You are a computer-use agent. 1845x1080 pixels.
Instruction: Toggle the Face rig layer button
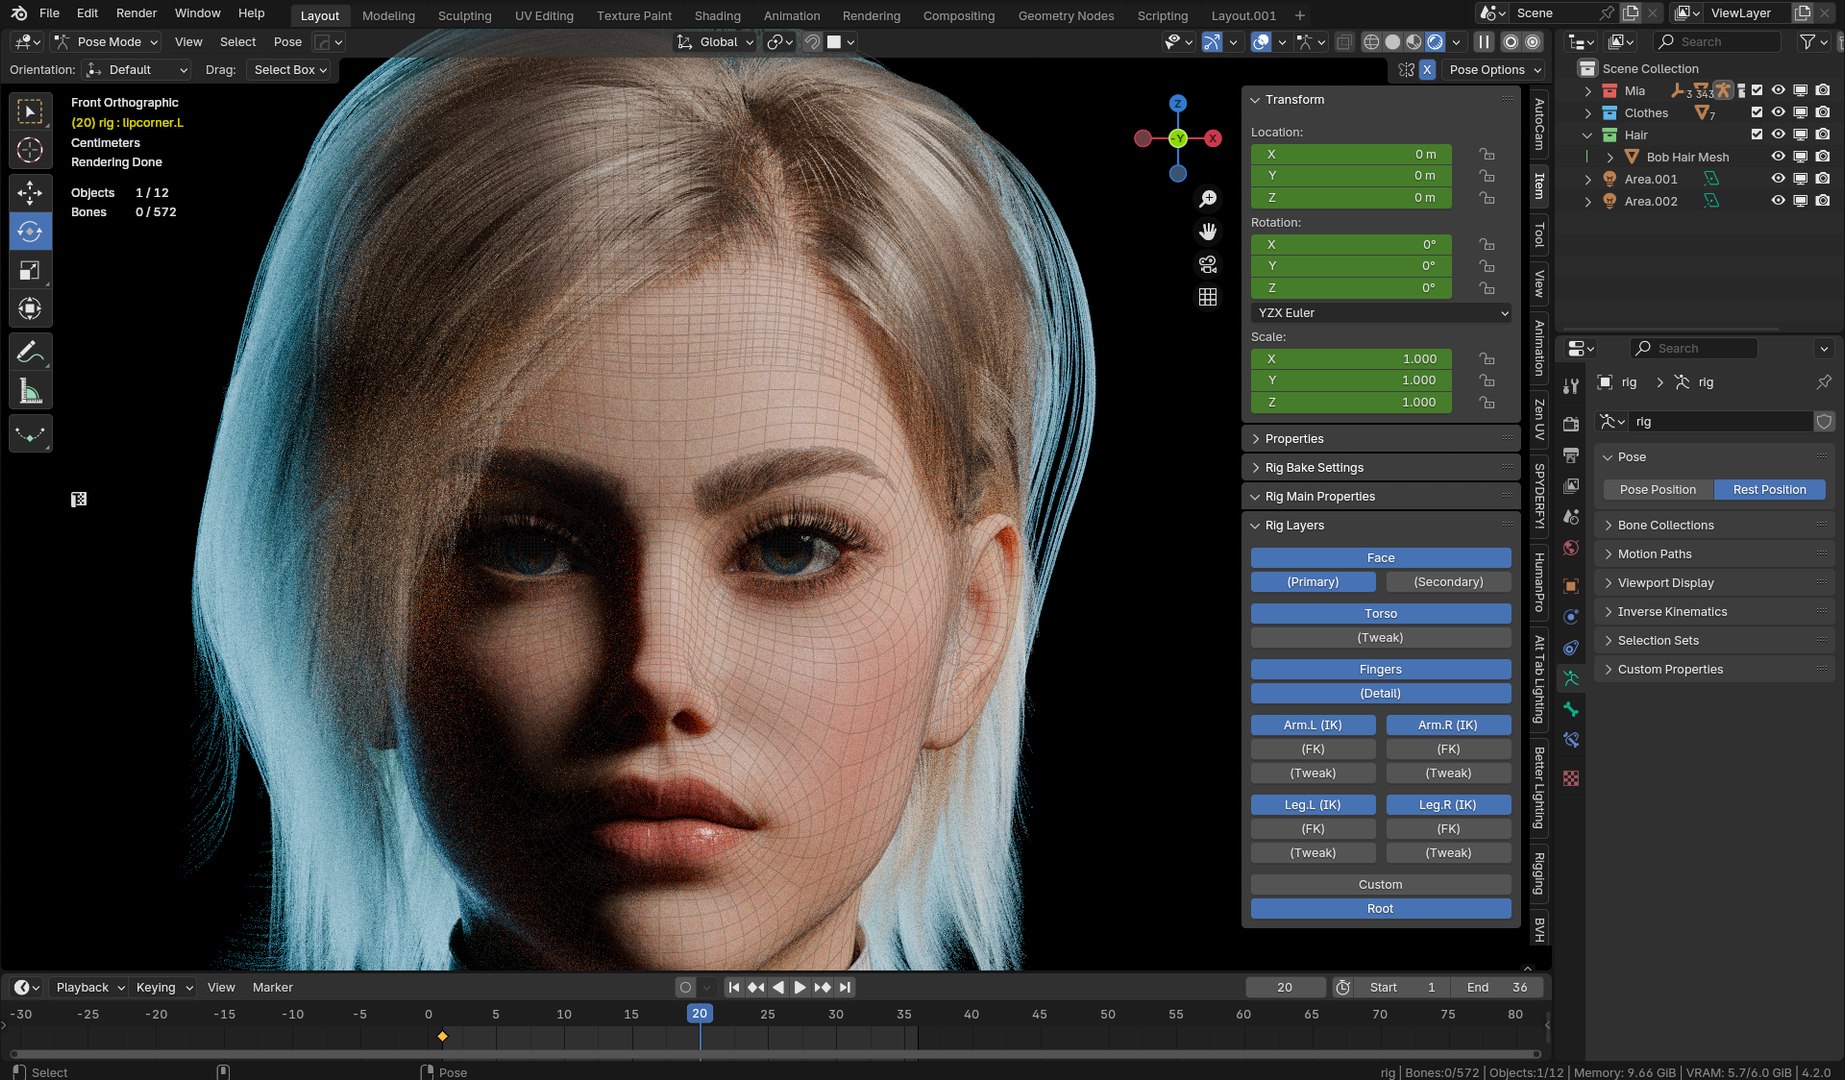click(x=1380, y=558)
